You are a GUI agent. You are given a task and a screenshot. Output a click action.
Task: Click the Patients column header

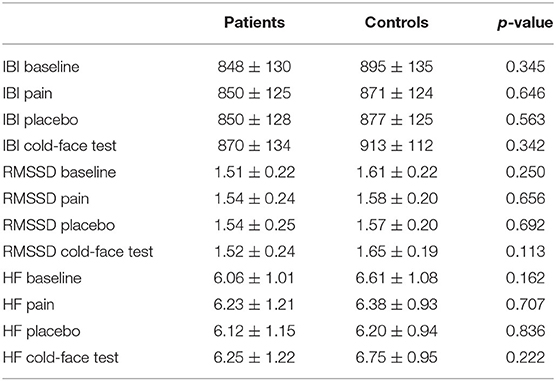(254, 23)
